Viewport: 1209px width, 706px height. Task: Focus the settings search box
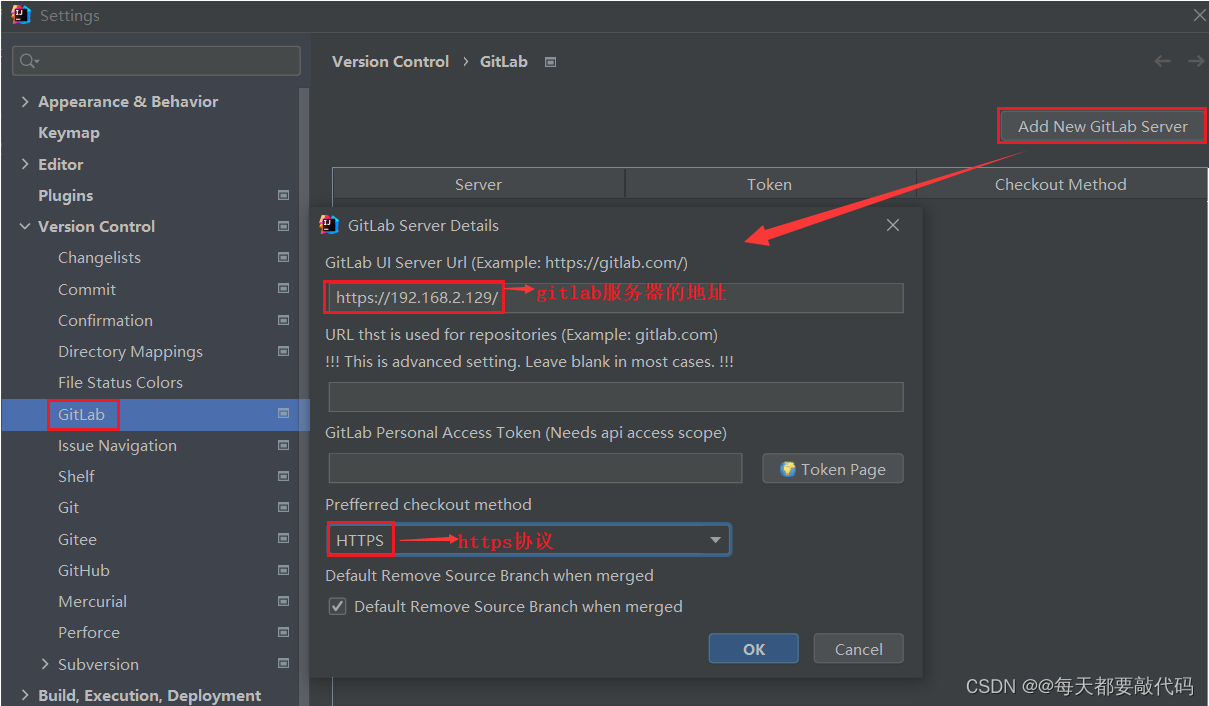click(157, 61)
